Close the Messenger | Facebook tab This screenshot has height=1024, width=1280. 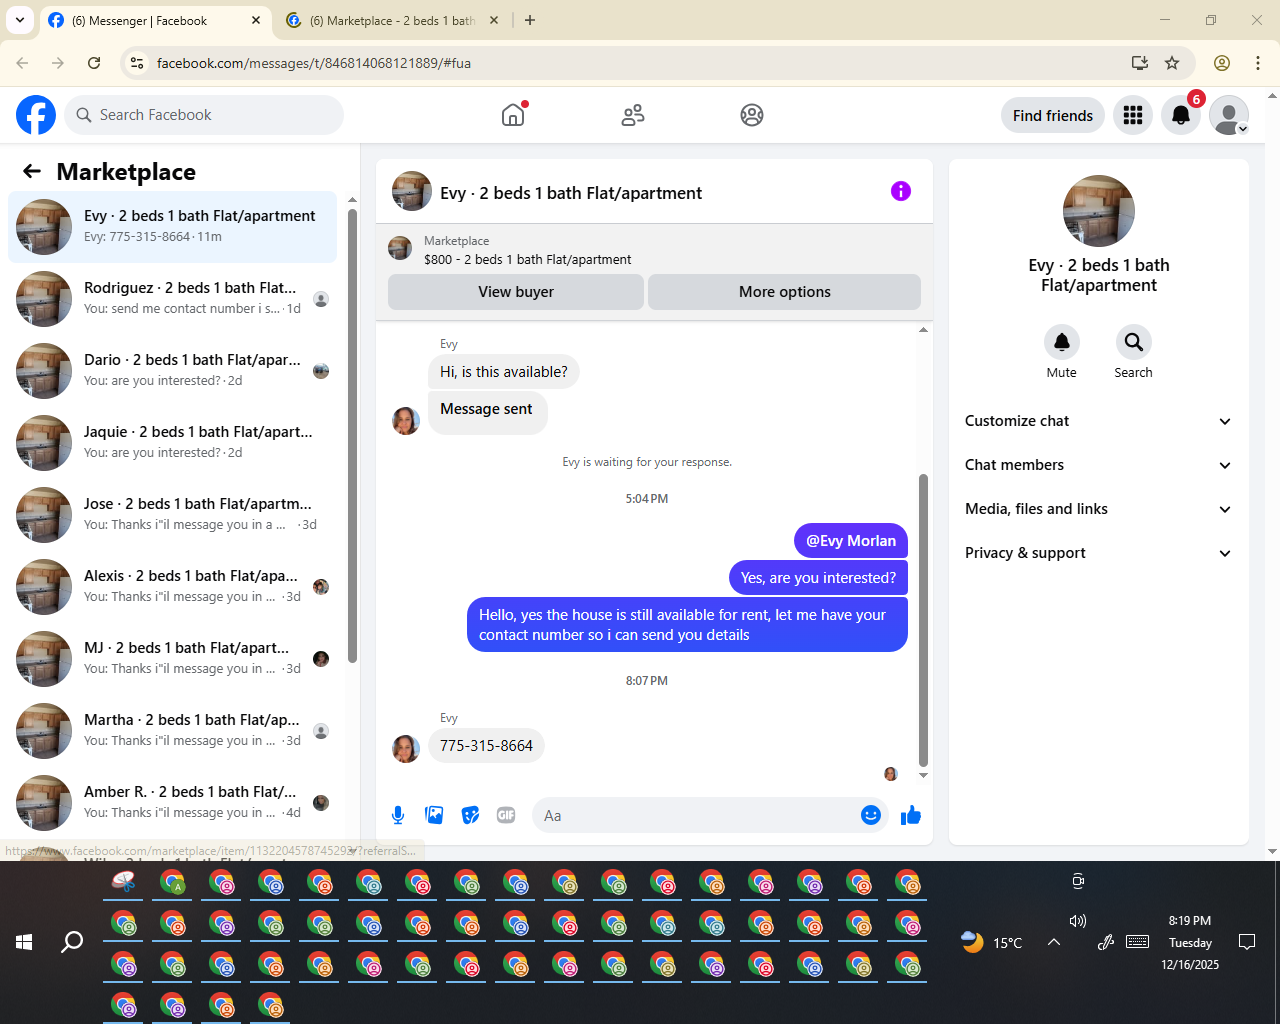[x=256, y=20]
